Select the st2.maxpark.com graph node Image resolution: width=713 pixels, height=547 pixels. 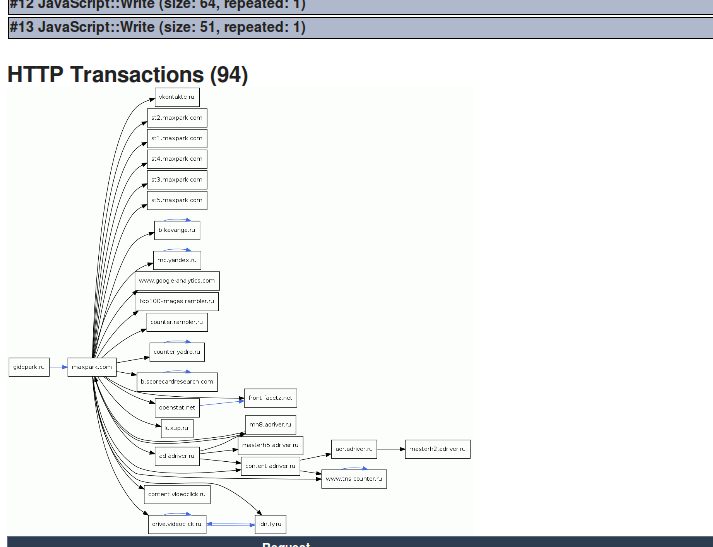(x=177, y=118)
